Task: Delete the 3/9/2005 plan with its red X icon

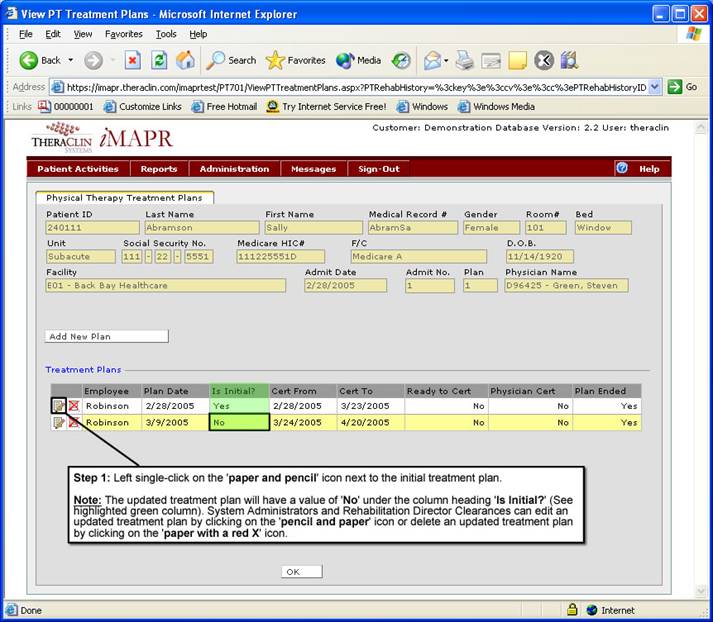Action: 74,423
